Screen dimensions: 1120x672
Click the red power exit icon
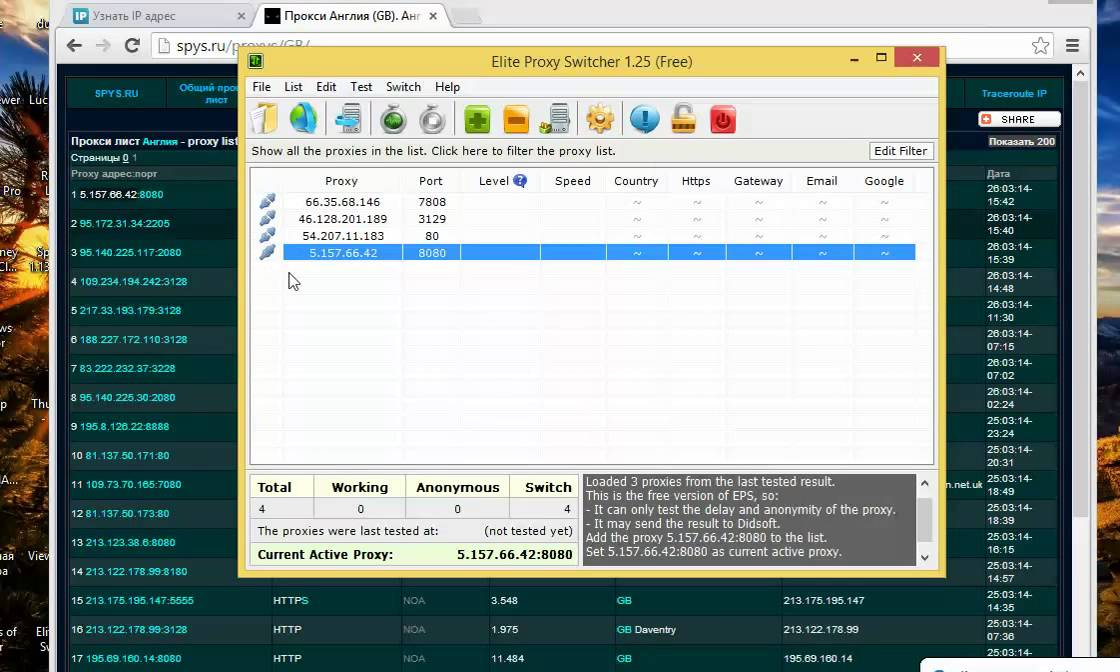pyautogui.click(x=723, y=119)
